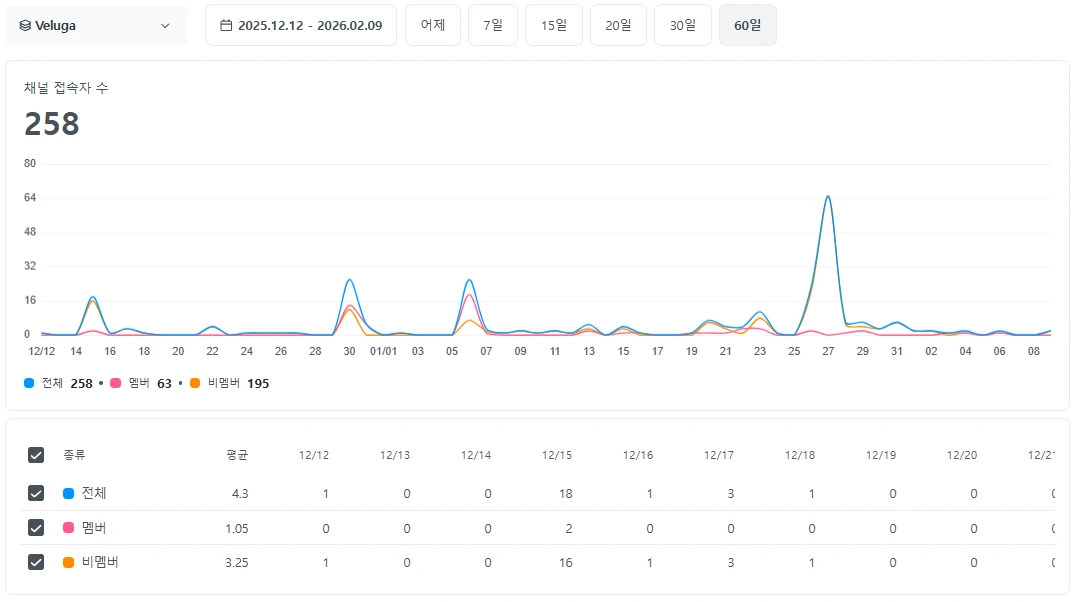The height and width of the screenshot is (602, 1079).
Task: Click the 평균 column header
Action: tap(237, 455)
